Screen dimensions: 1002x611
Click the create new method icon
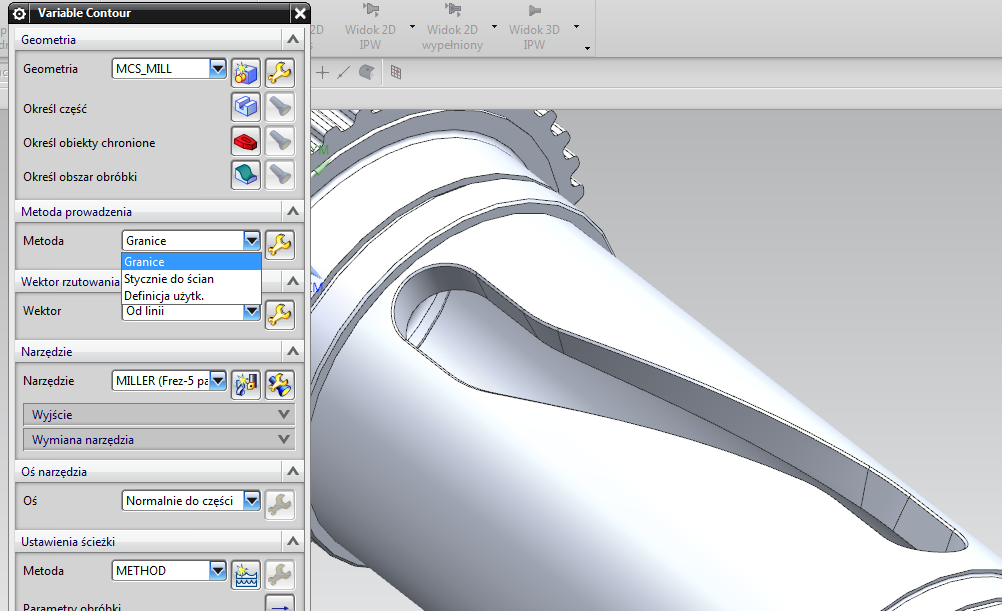tap(246, 574)
